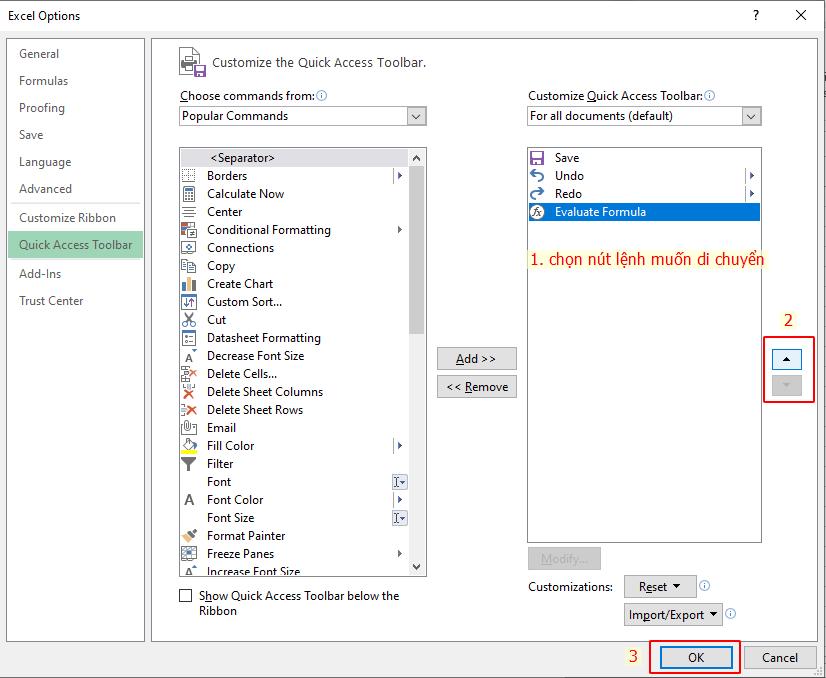Select the Borders command
Screen dimensions: 826x678
pos(227,176)
